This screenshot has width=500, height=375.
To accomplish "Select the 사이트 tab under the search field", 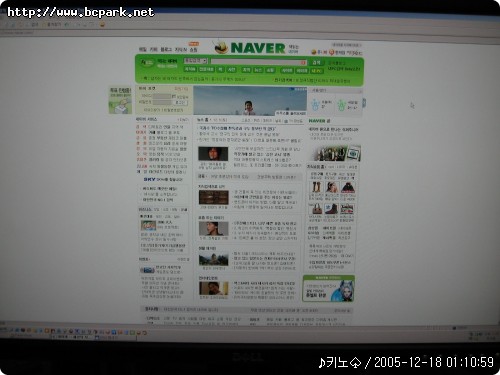I will (x=287, y=71).
